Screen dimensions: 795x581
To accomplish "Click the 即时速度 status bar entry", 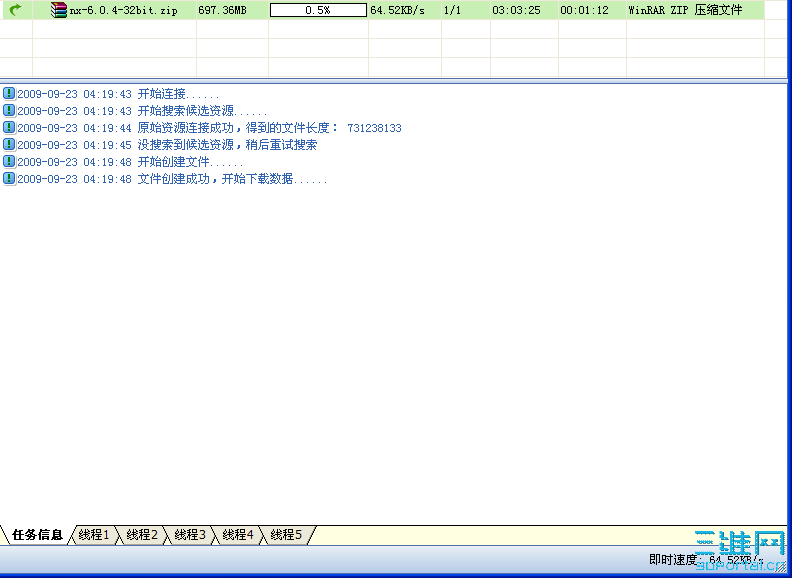I will tap(706, 560).
